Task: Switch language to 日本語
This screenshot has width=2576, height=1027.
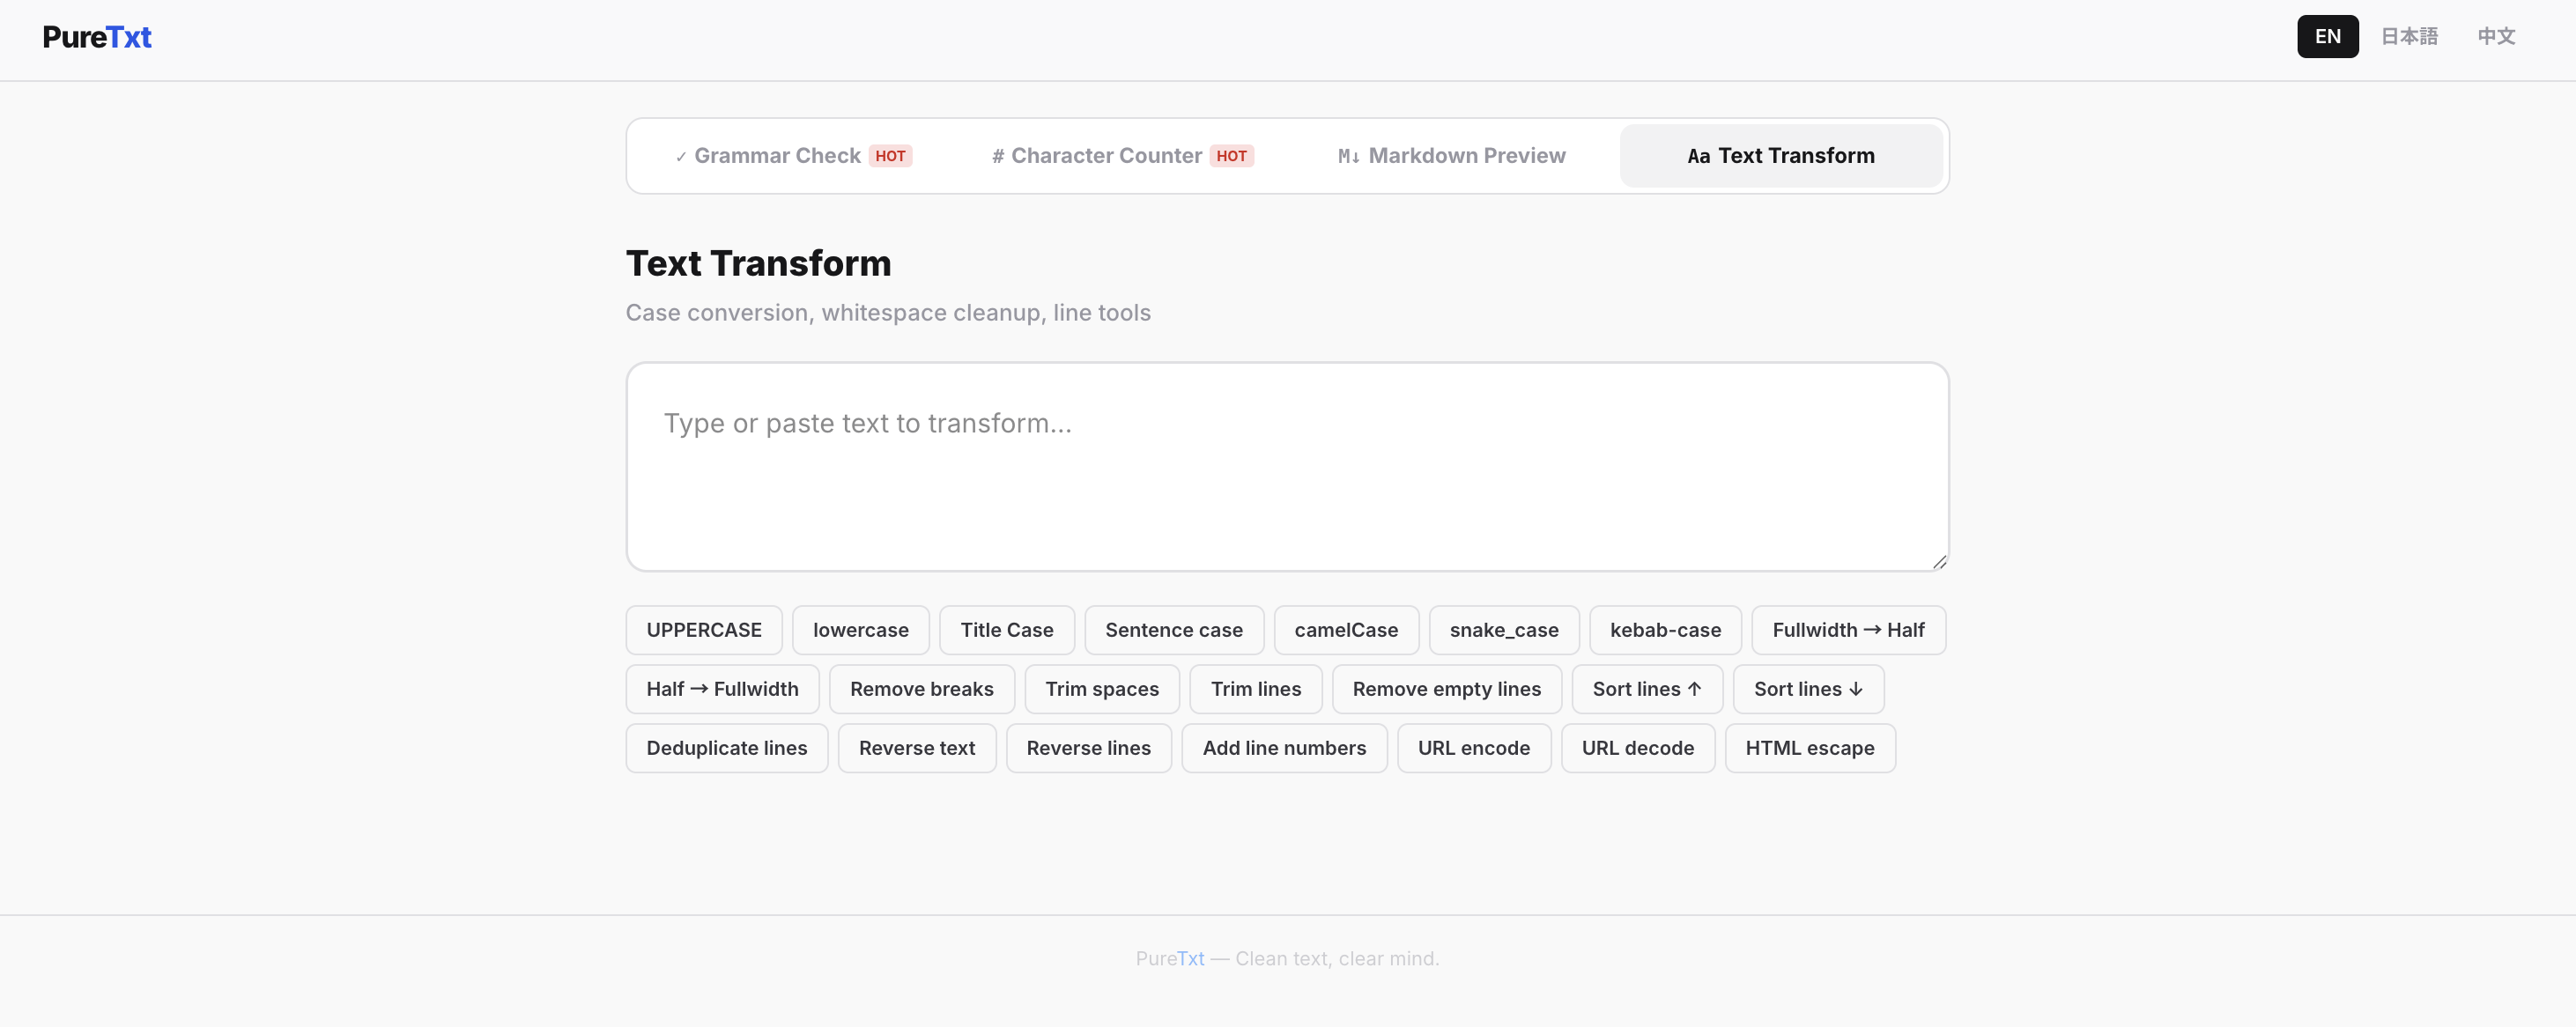Action: [2408, 37]
